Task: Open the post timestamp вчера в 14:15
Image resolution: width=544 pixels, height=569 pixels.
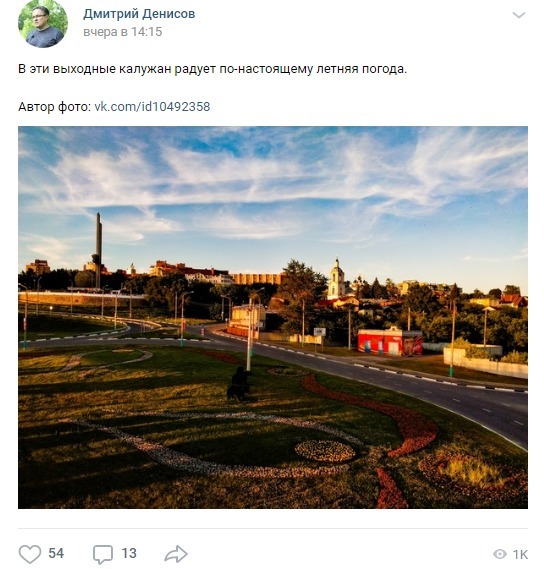Action: (123, 32)
